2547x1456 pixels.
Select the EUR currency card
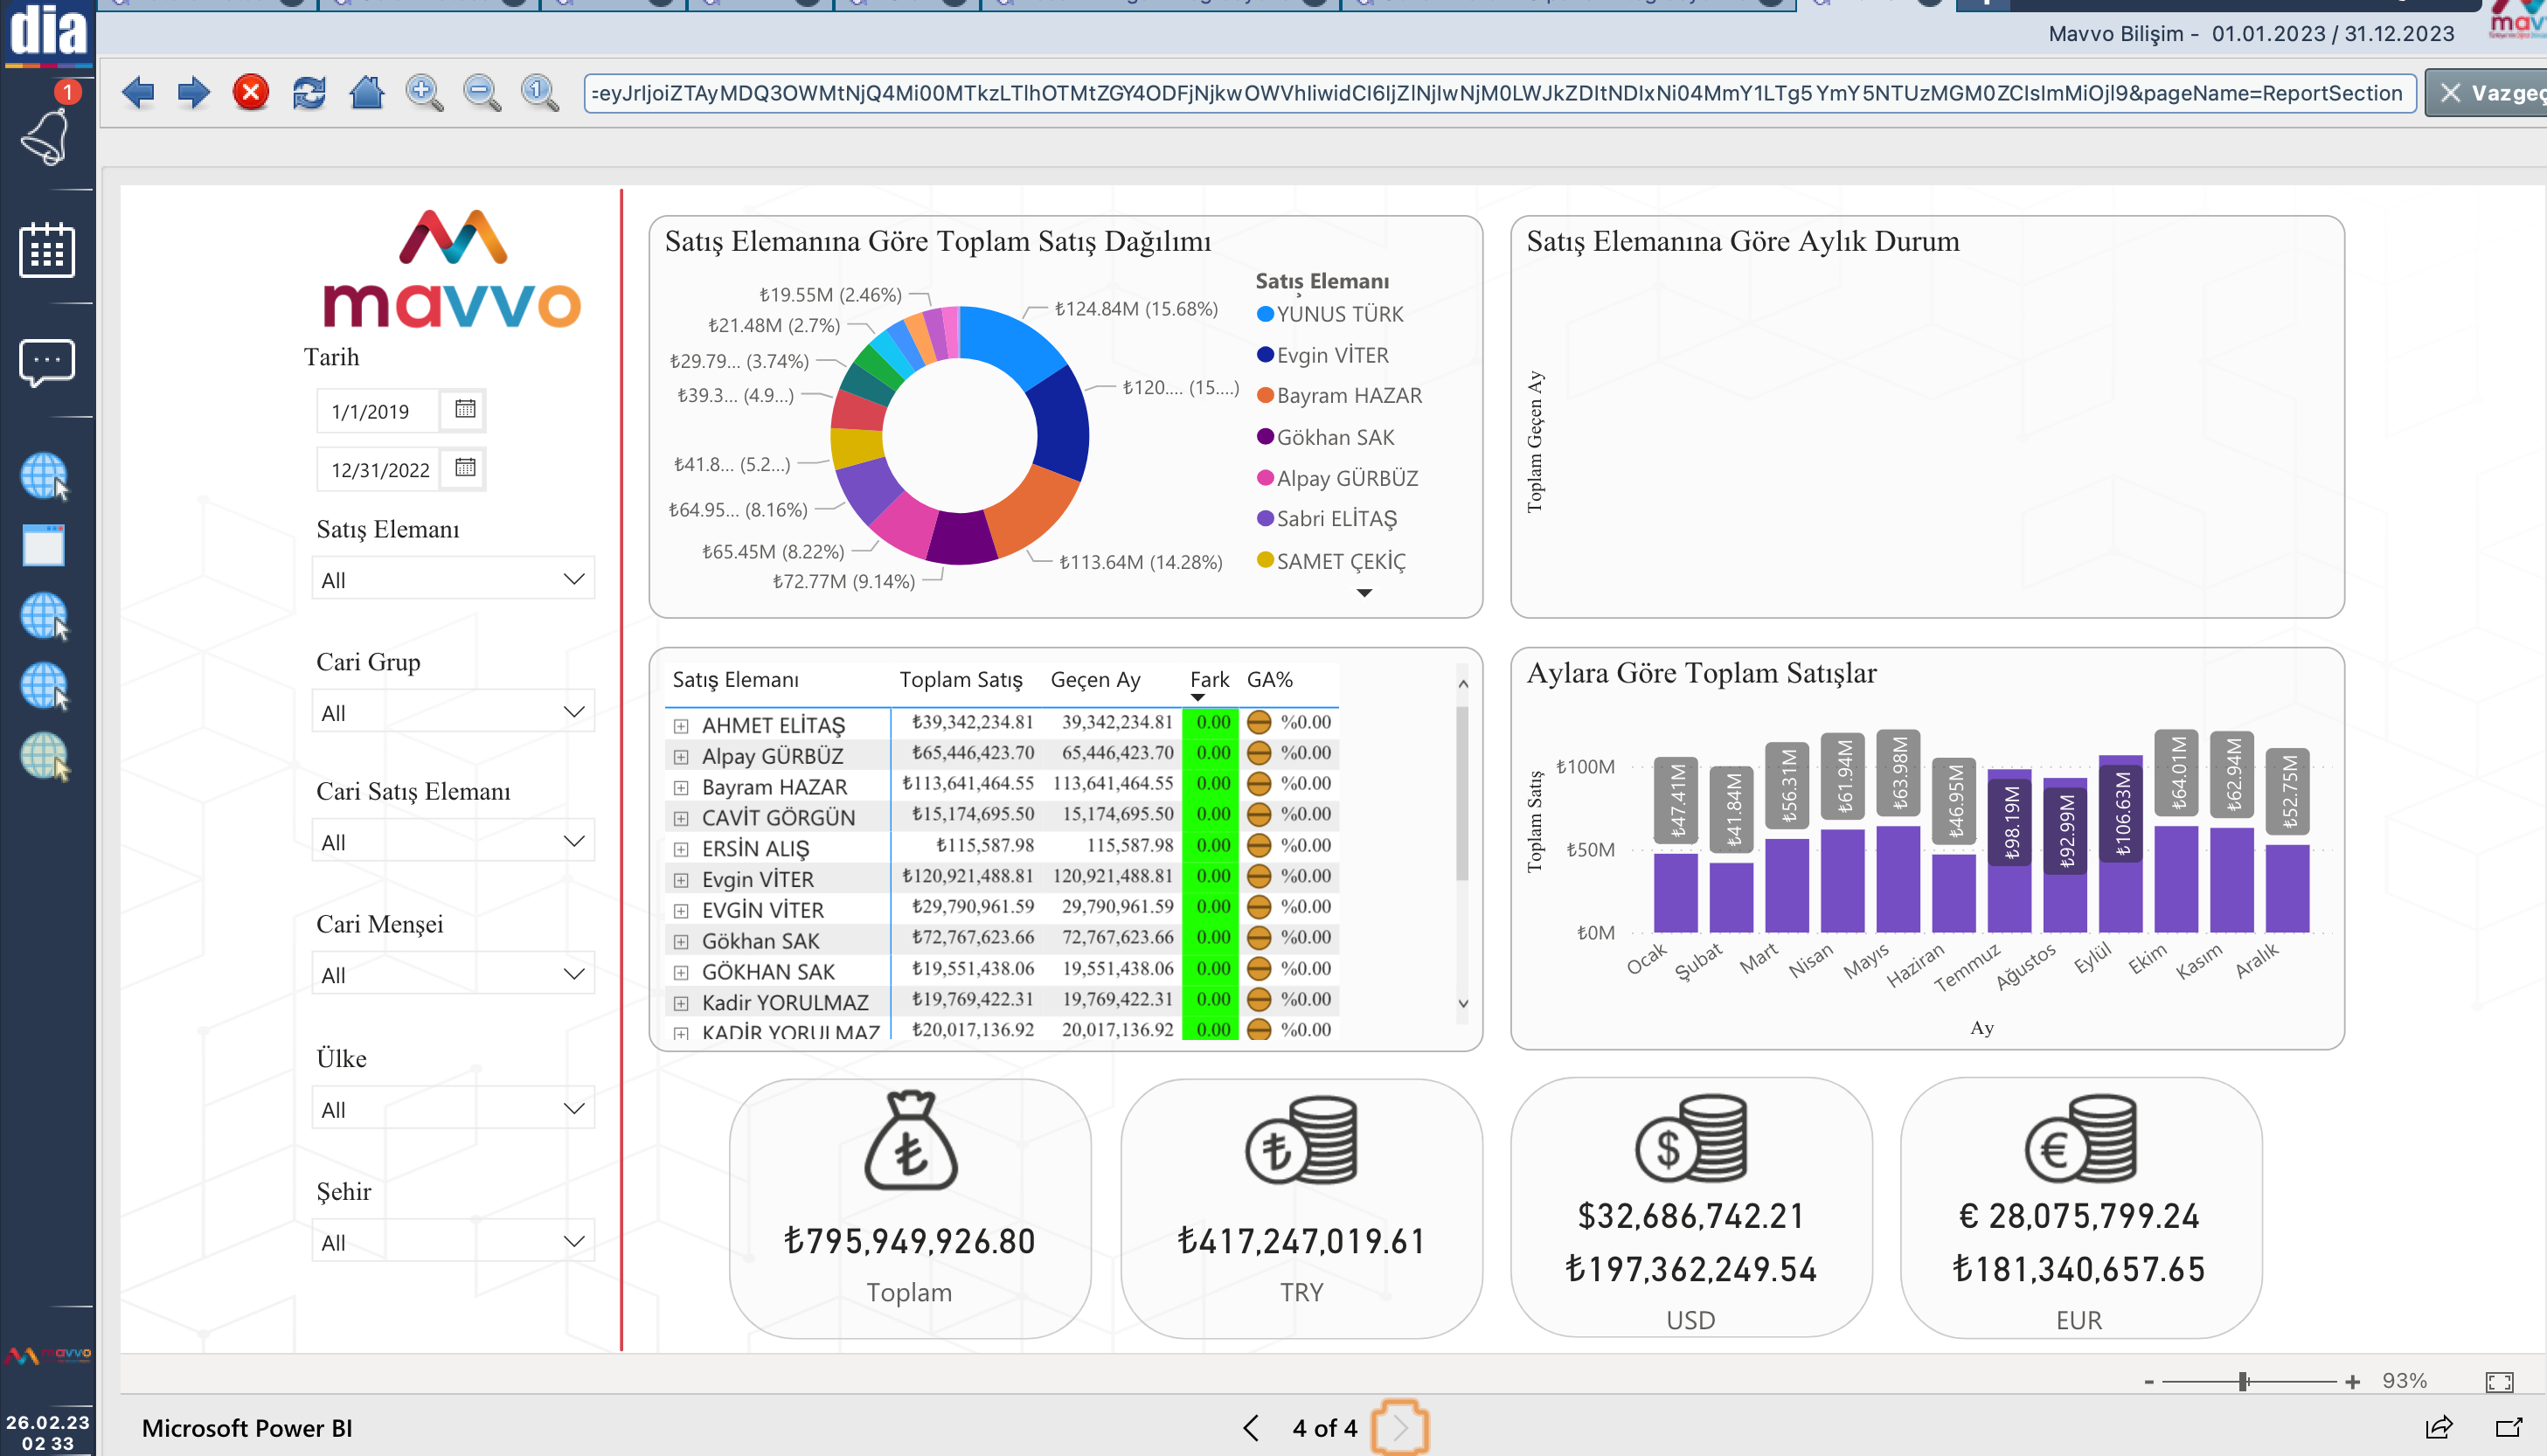tap(2080, 1207)
